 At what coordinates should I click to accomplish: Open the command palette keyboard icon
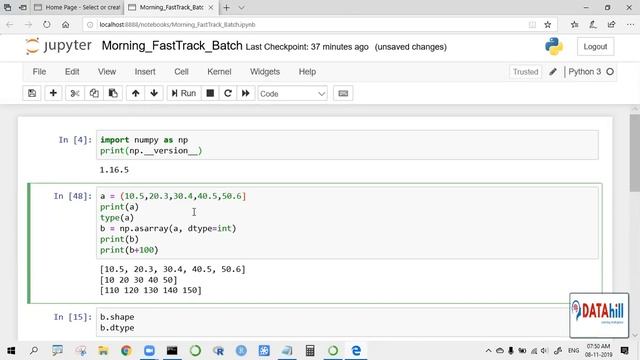click(x=343, y=93)
